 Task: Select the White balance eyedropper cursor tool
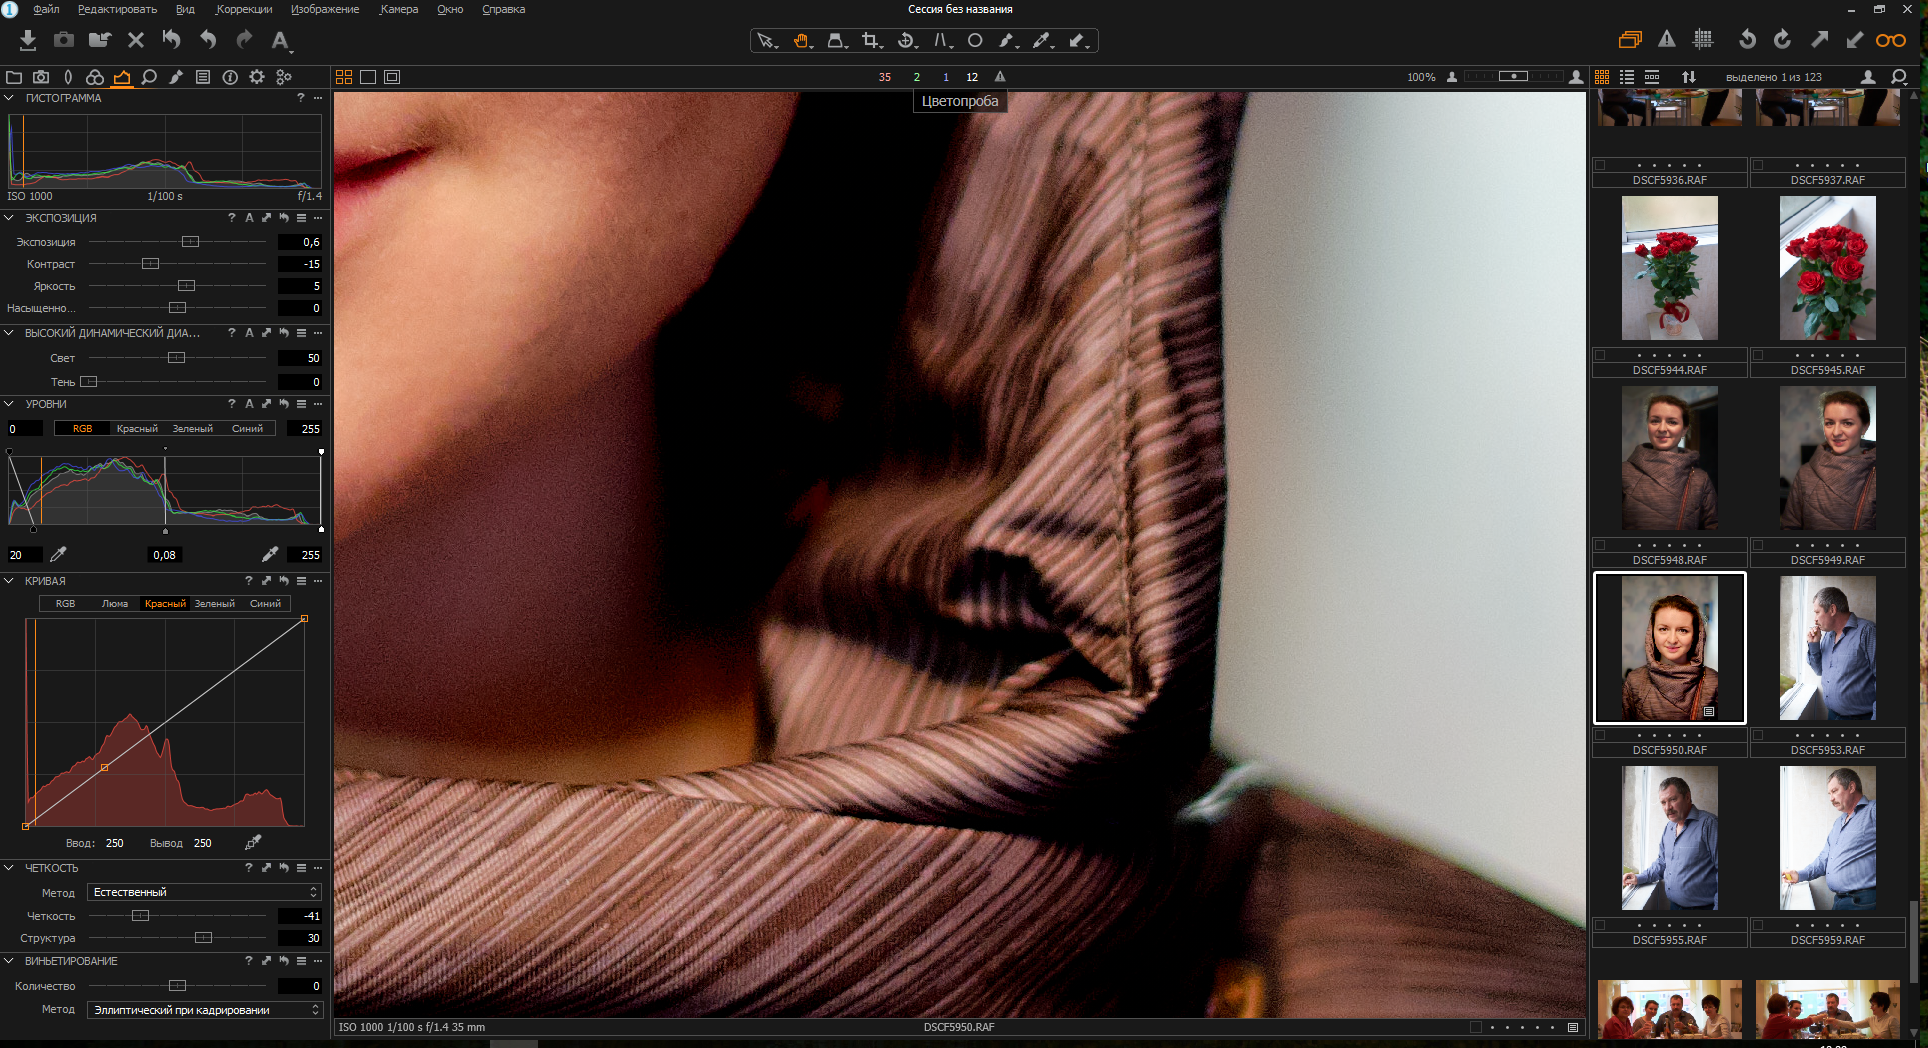click(x=1043, y=41)
